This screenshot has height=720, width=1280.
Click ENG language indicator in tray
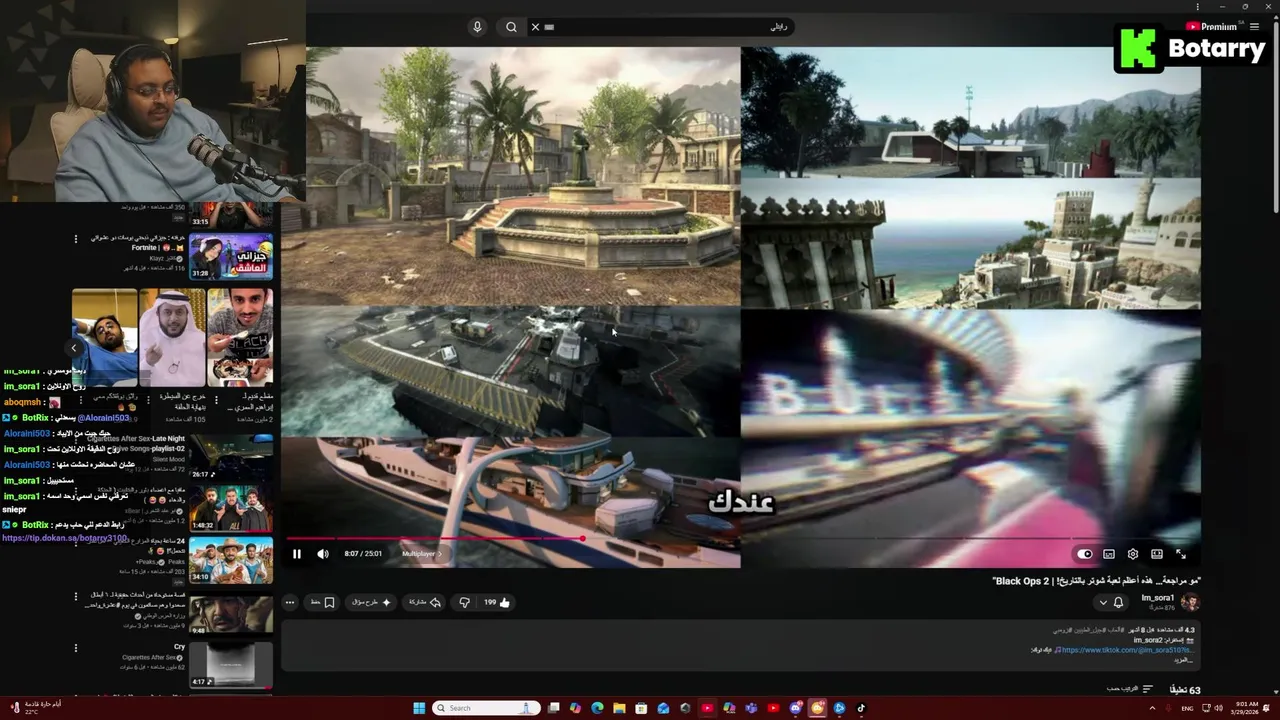coord(1187,708)
